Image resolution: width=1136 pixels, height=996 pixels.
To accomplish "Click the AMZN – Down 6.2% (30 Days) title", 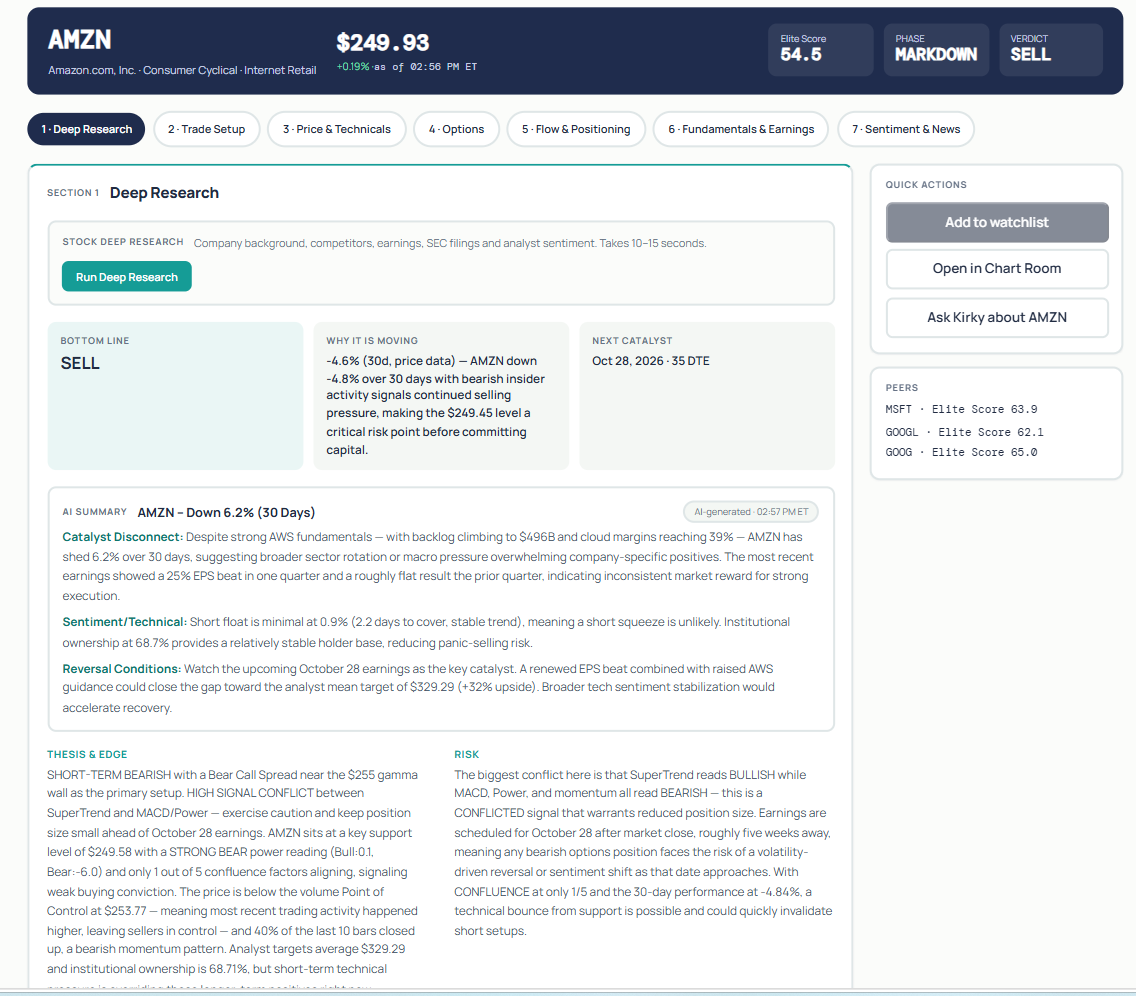I will tap(226, 512).
